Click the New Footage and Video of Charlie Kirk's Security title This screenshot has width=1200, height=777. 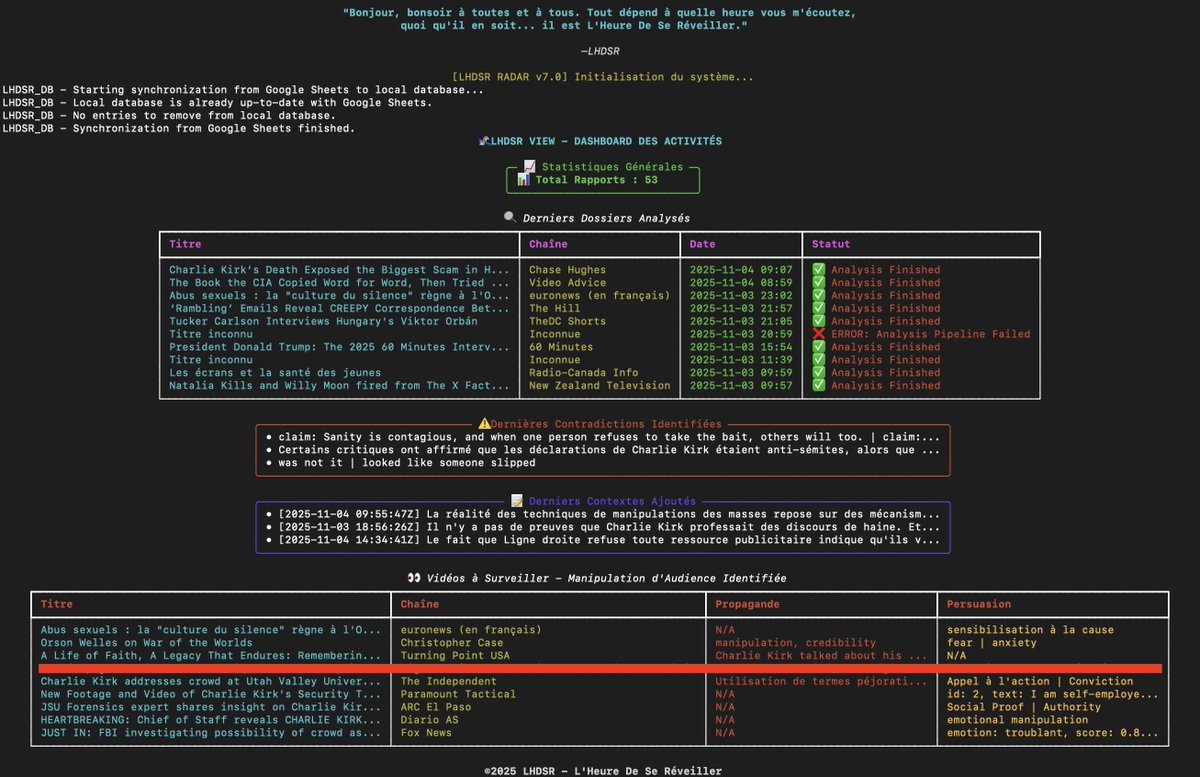211,694
